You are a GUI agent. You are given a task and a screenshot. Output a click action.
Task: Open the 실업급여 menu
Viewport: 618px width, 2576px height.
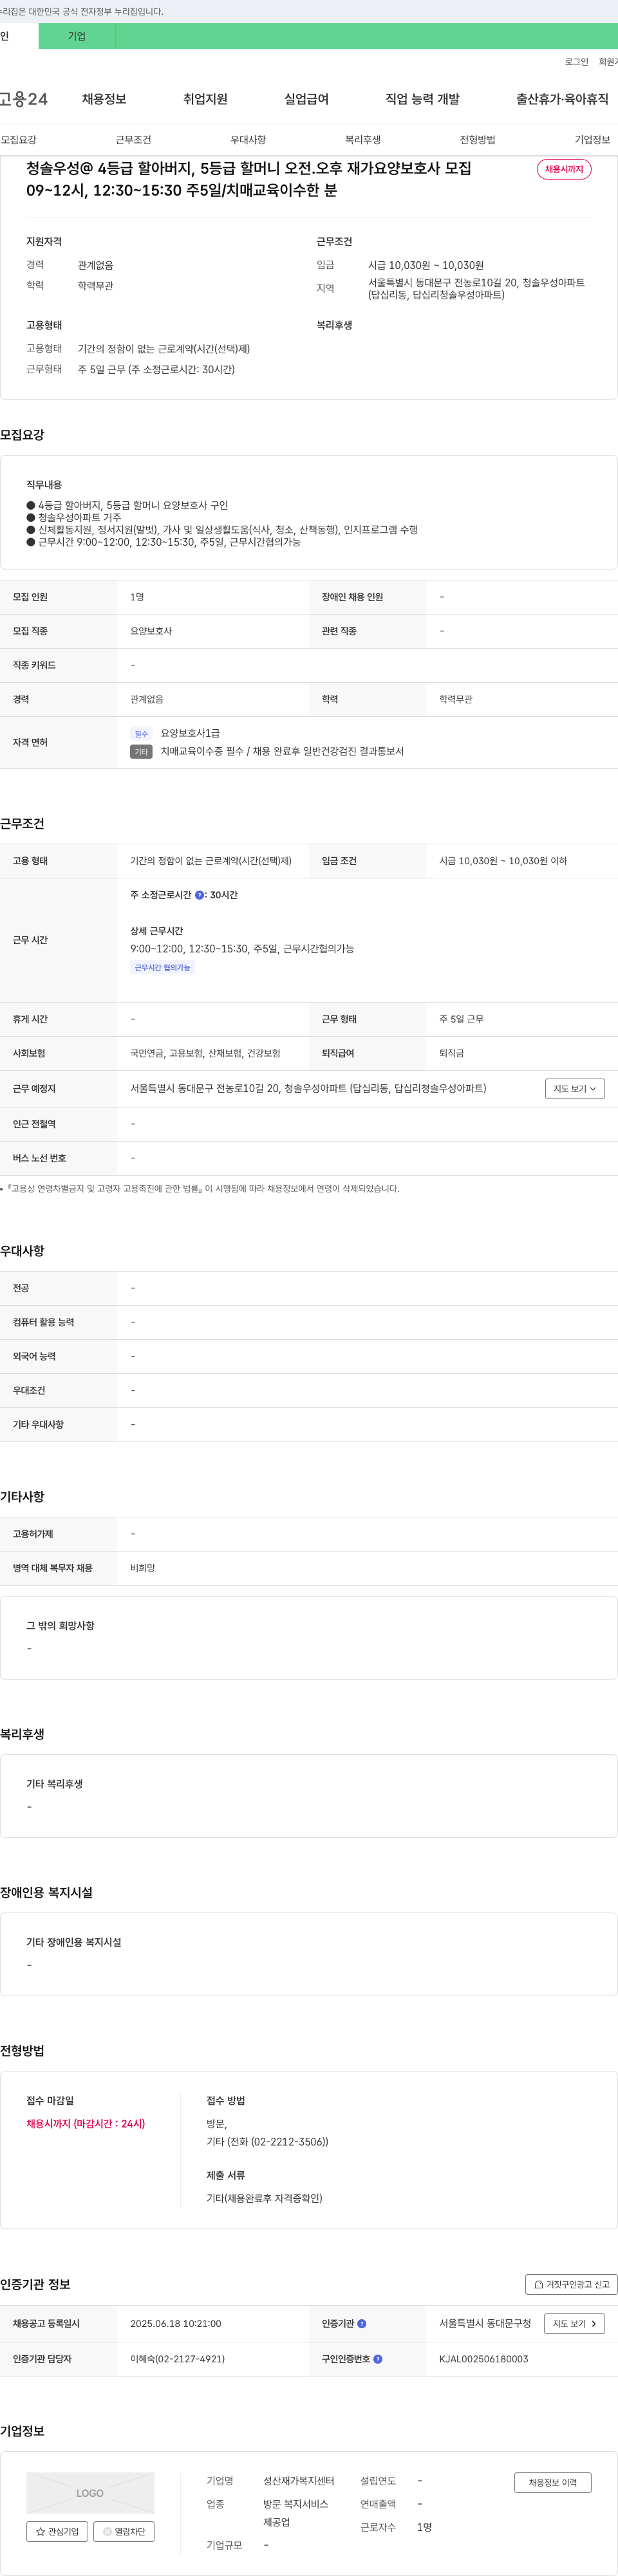coord(306,99)
